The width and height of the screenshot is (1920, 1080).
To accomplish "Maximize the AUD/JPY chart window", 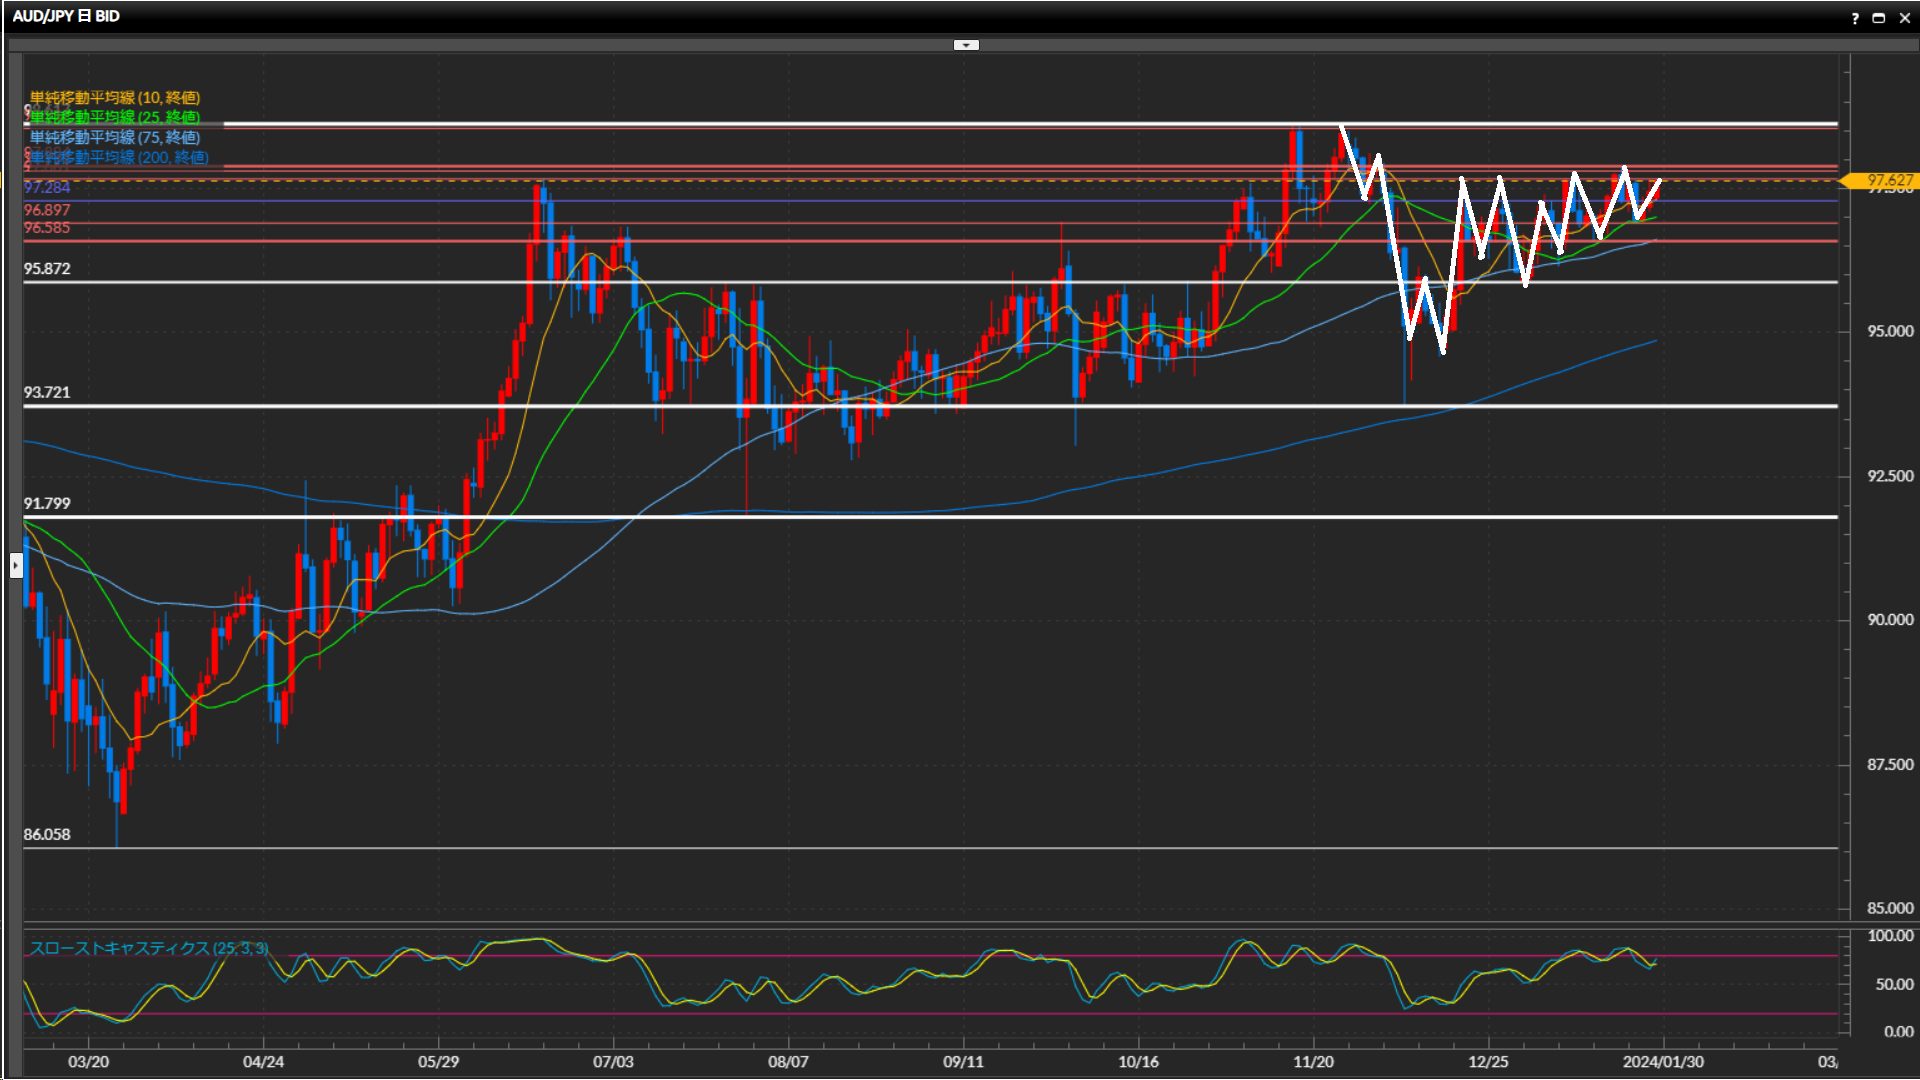I will (1878, 18).
